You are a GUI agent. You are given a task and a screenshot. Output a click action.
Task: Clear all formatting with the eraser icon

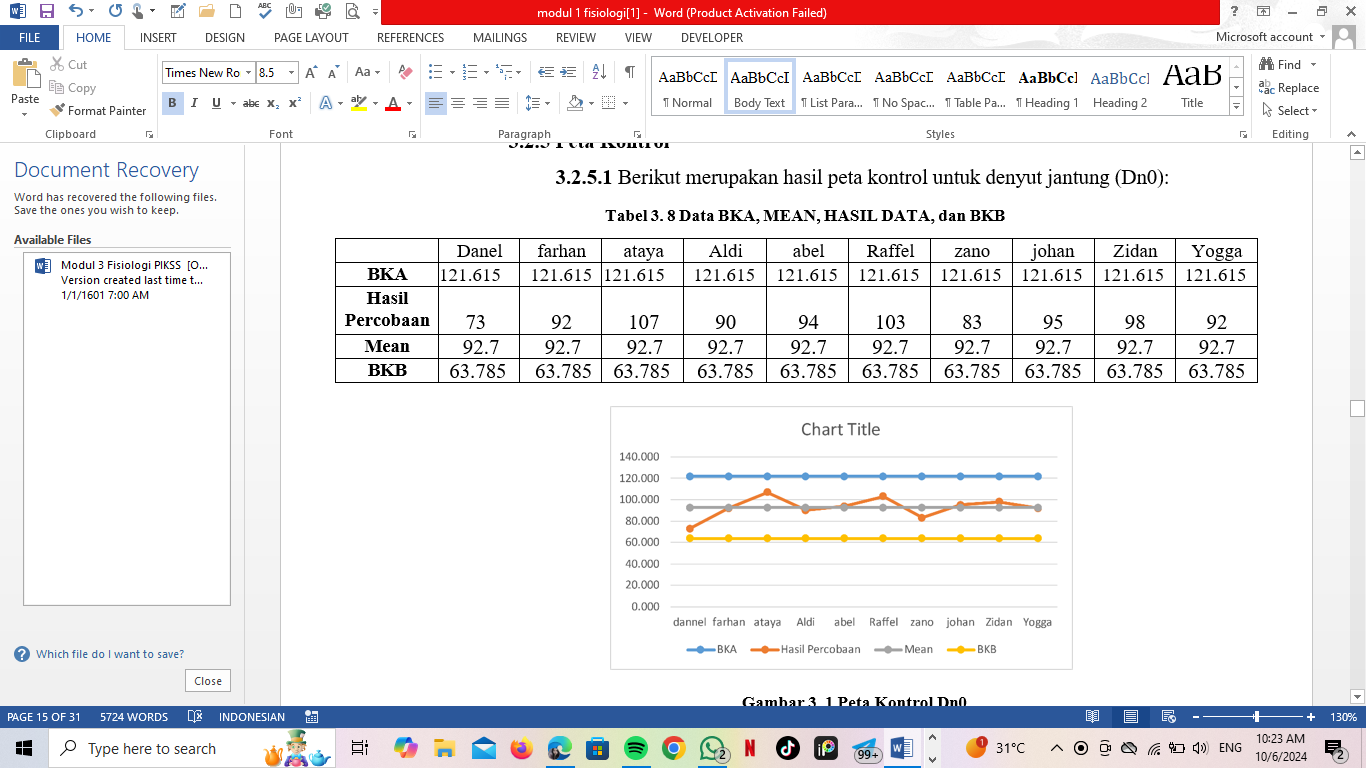[405, 72]
